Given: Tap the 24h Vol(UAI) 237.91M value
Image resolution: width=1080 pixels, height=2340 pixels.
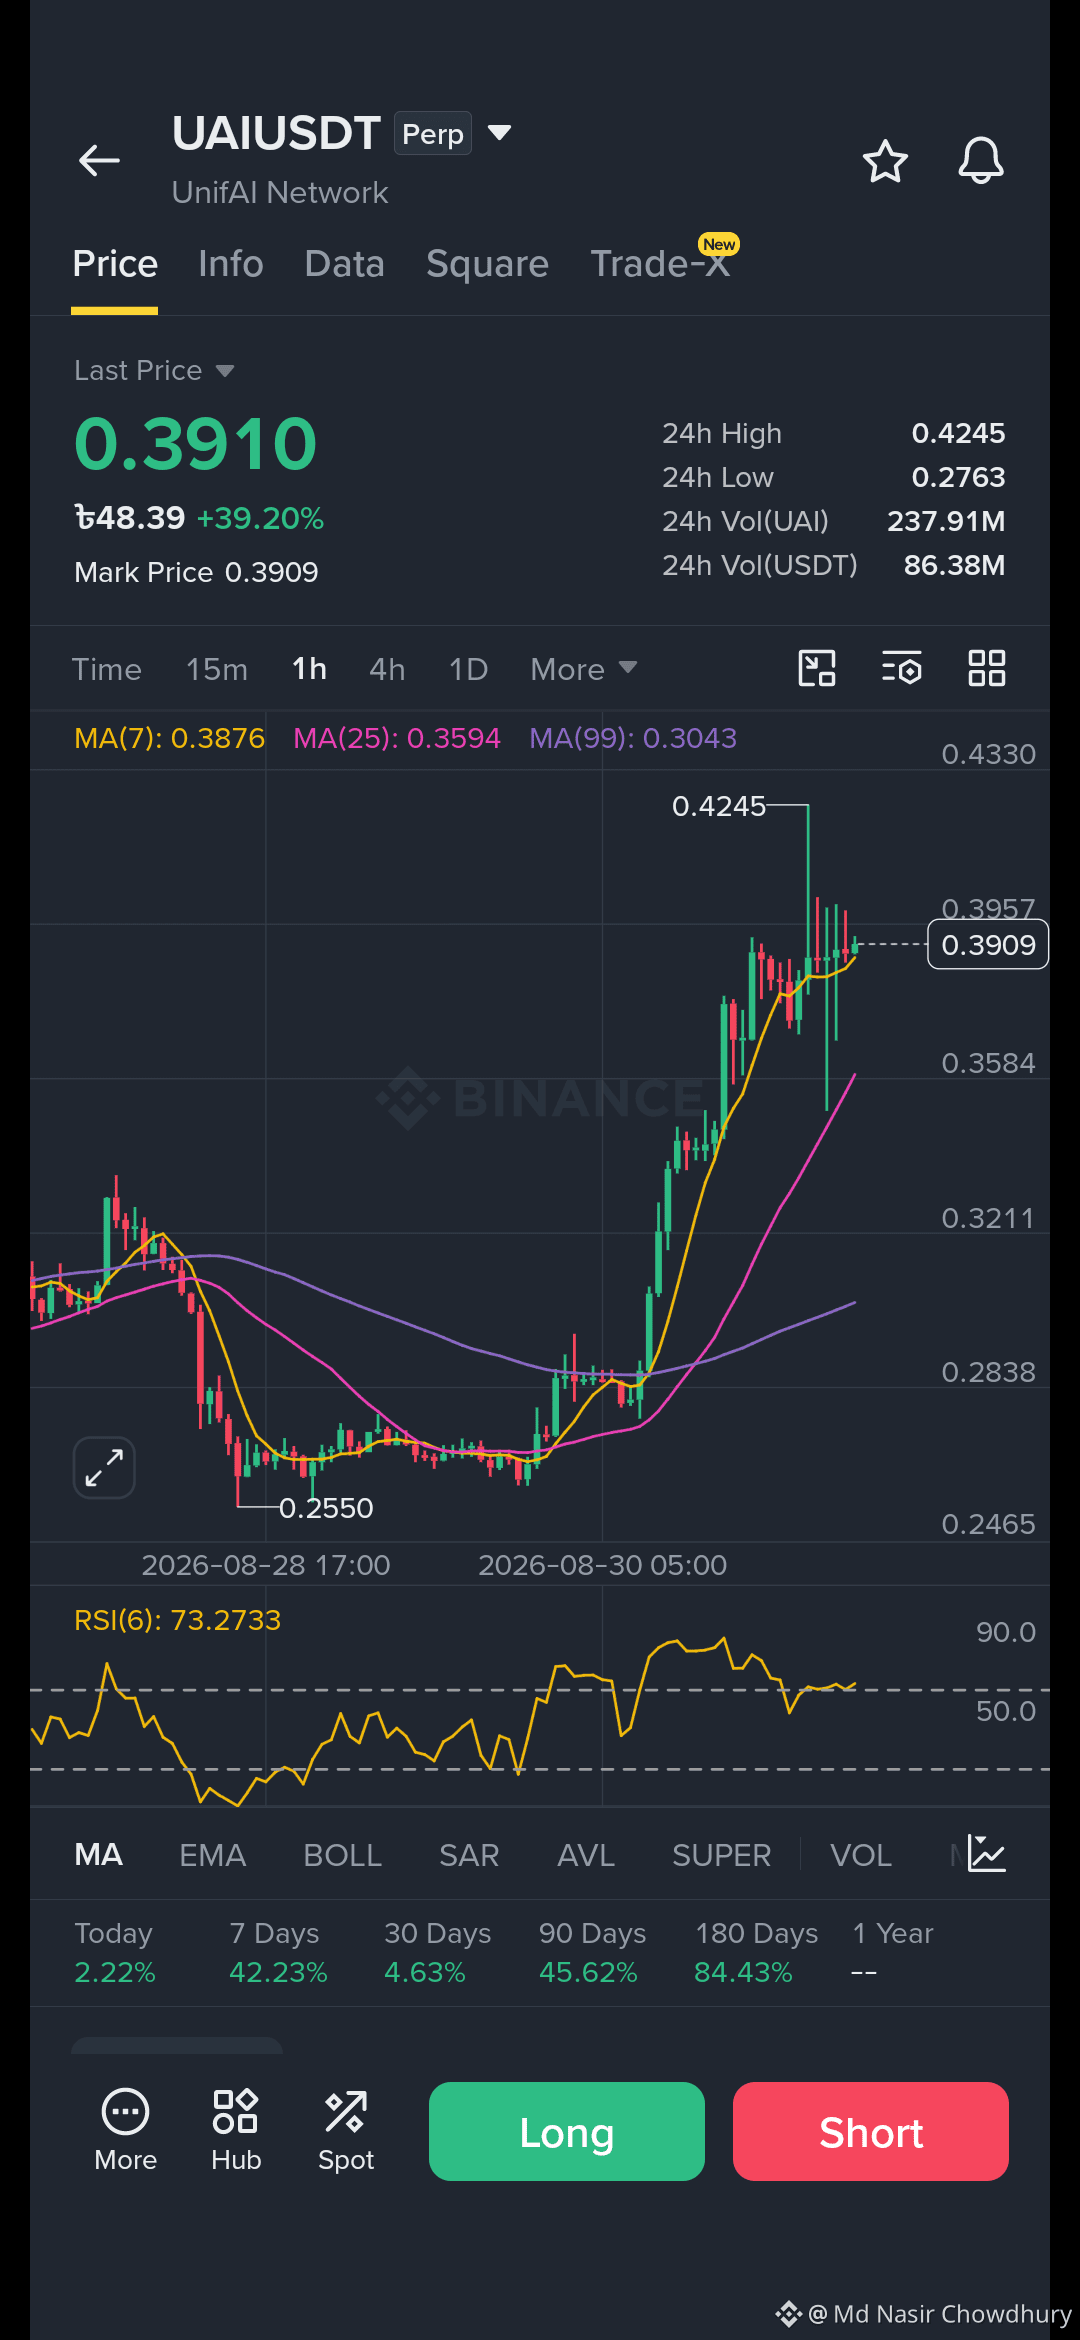Looking at the screenshot, I should [946, 521].
